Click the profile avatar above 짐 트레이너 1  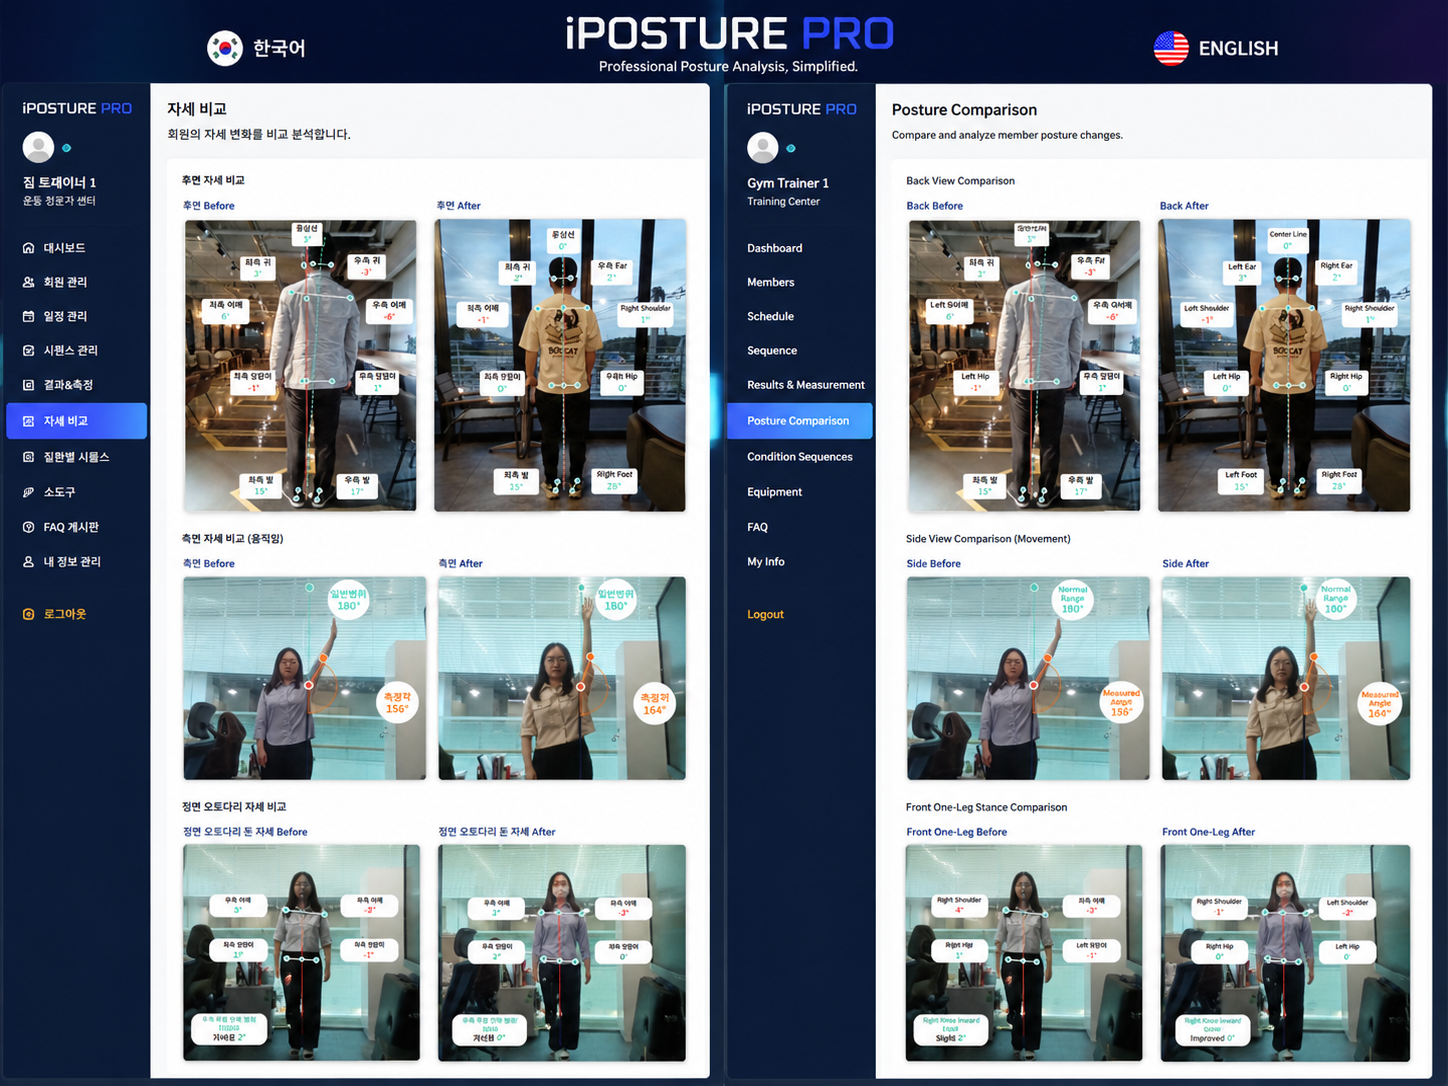click(38, 147)
